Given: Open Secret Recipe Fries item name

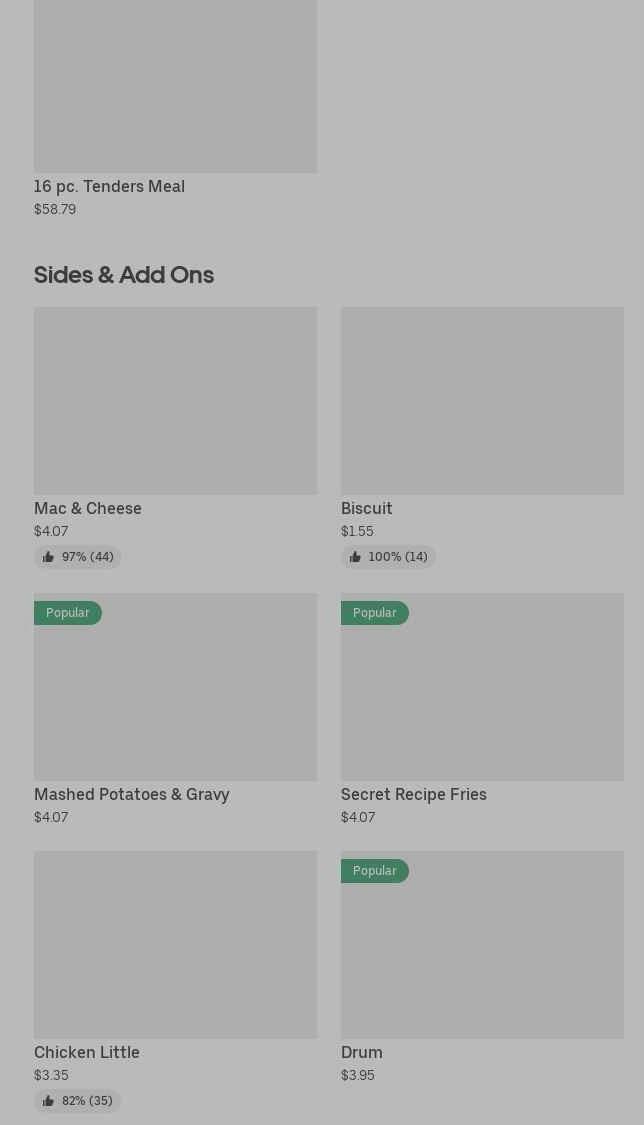Looking at the screenshot, I should [x=413, y=794].
